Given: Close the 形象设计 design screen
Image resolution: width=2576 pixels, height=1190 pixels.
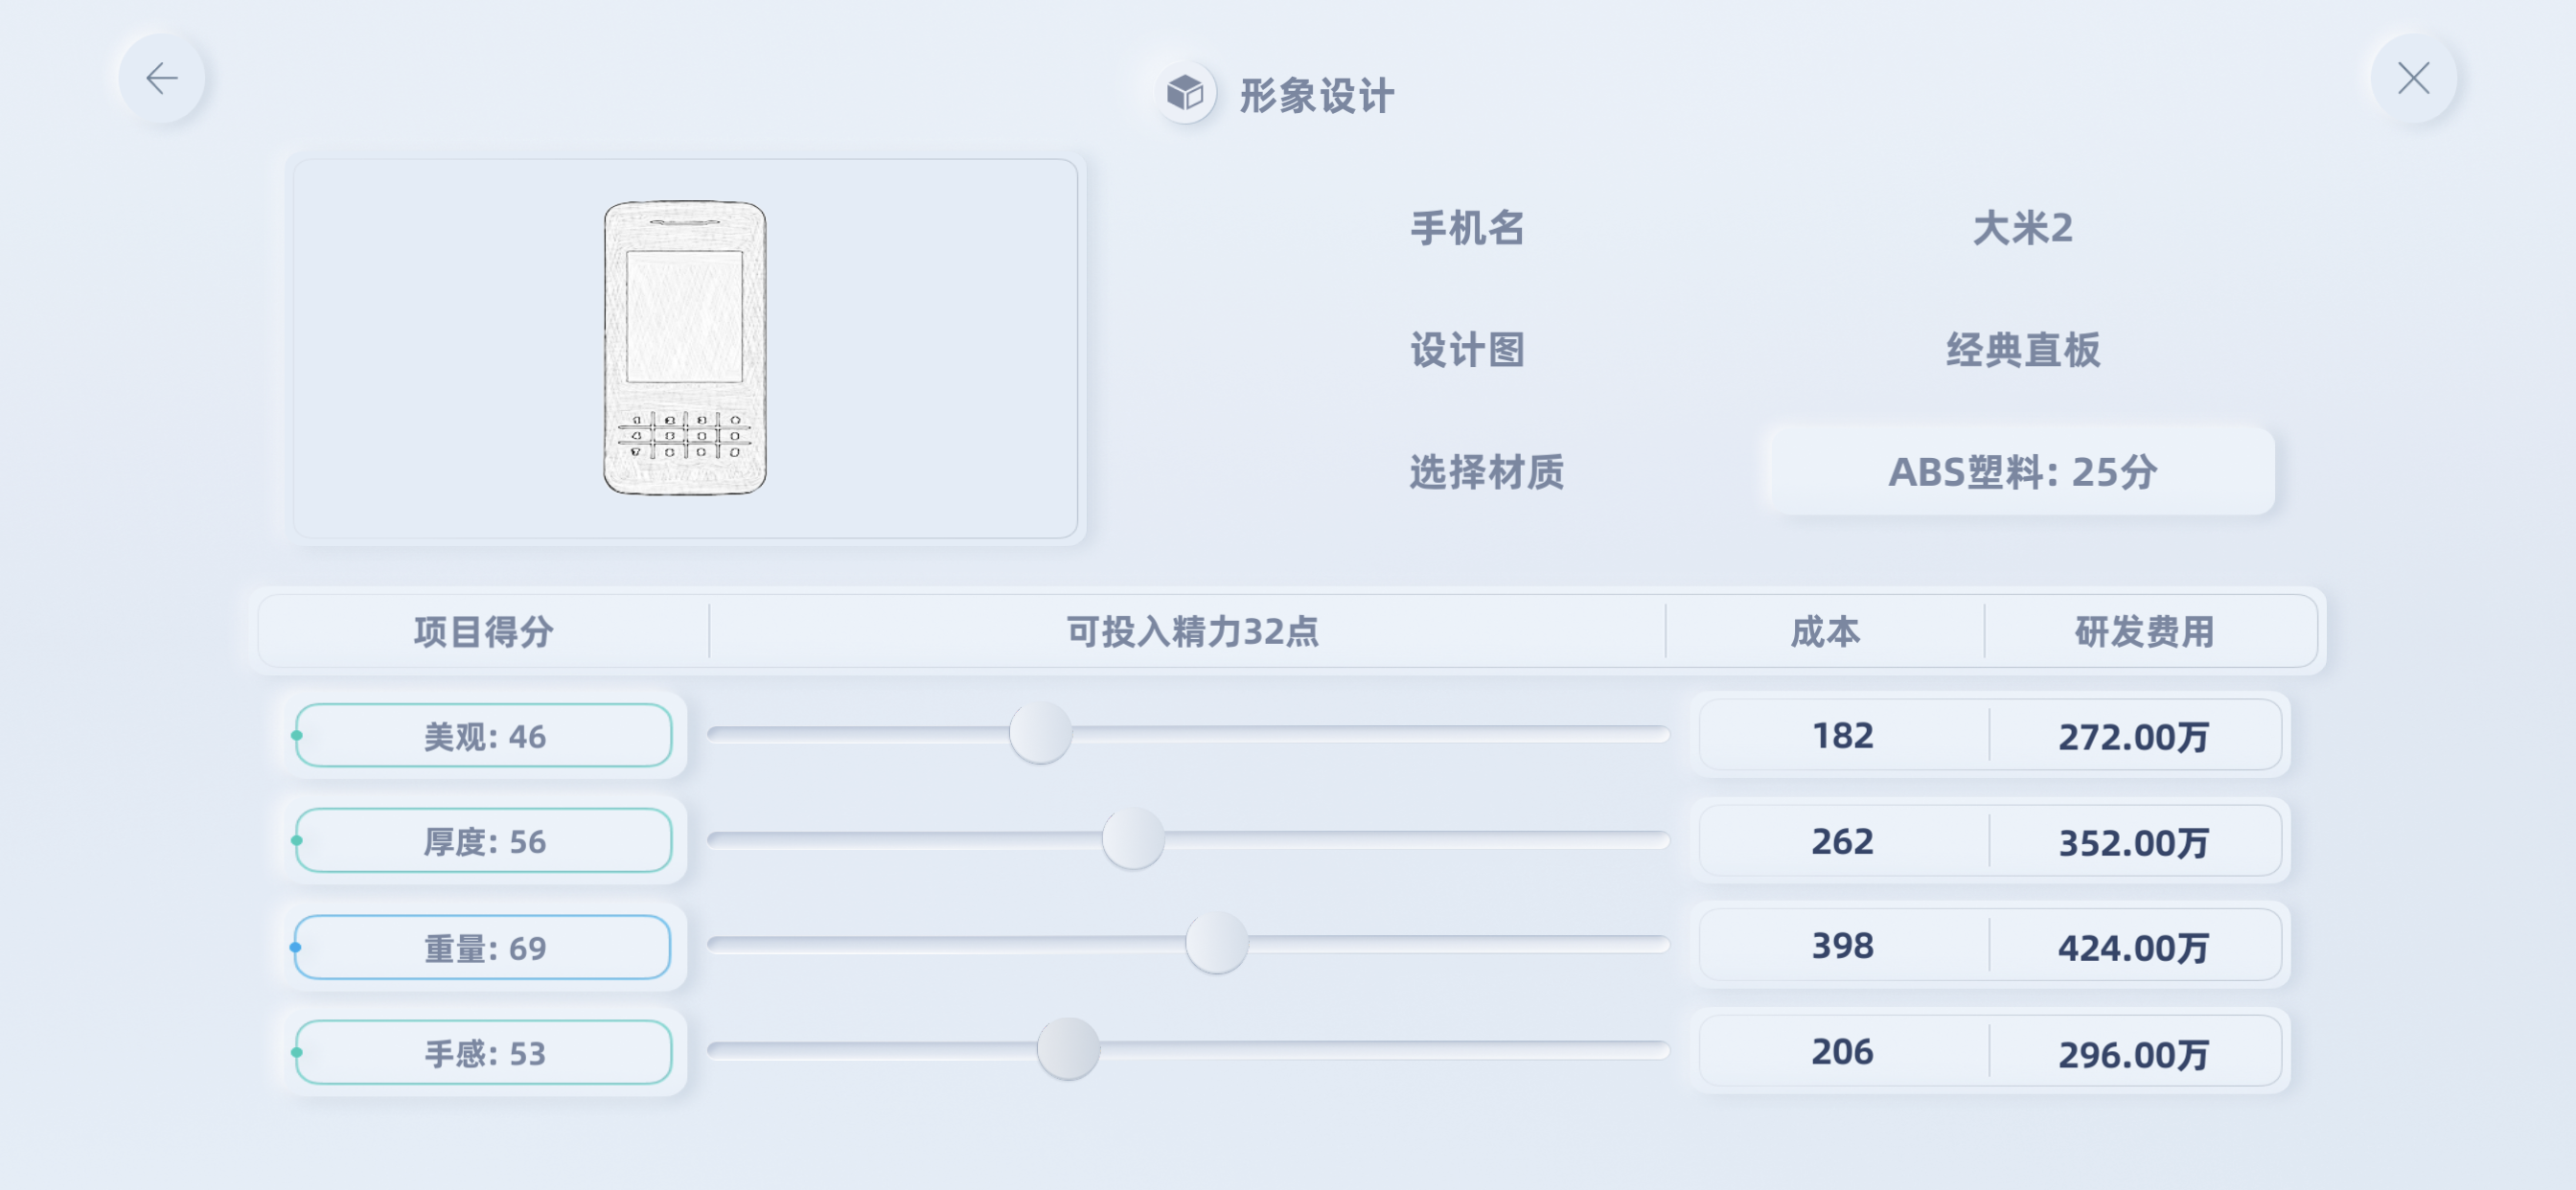Looking at the screenshot, I should coord(2413,78).
